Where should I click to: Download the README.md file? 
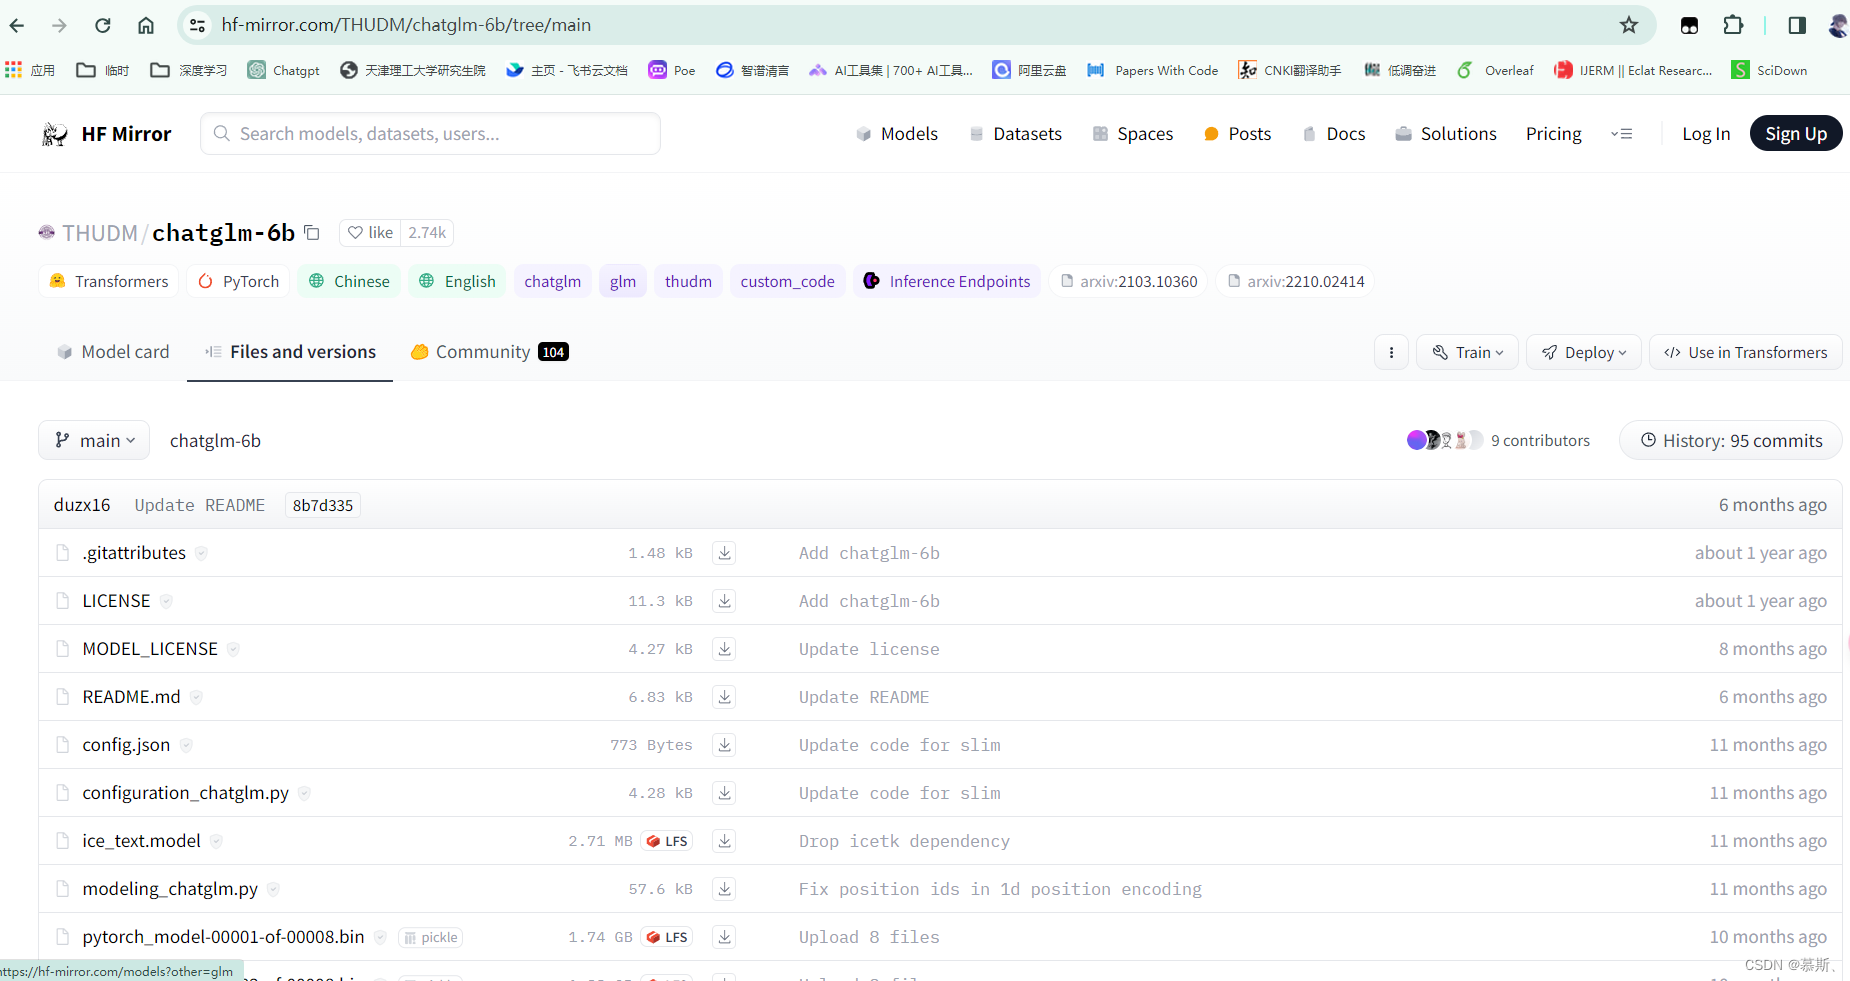tap(724, 697)
